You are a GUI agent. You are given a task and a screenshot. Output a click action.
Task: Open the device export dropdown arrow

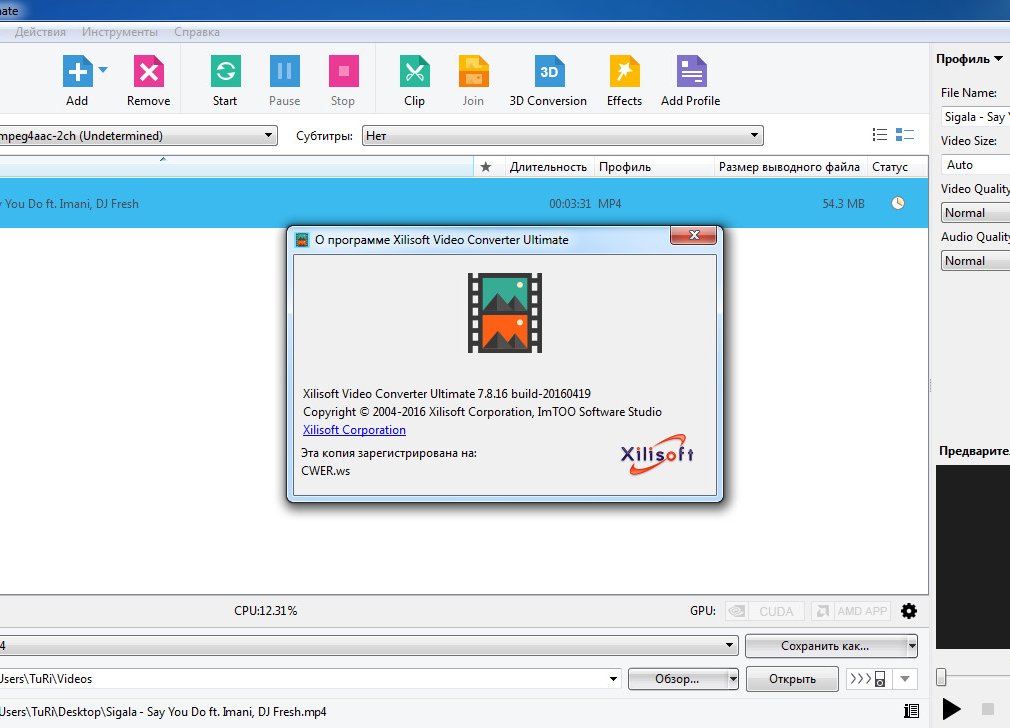point(905,678)
